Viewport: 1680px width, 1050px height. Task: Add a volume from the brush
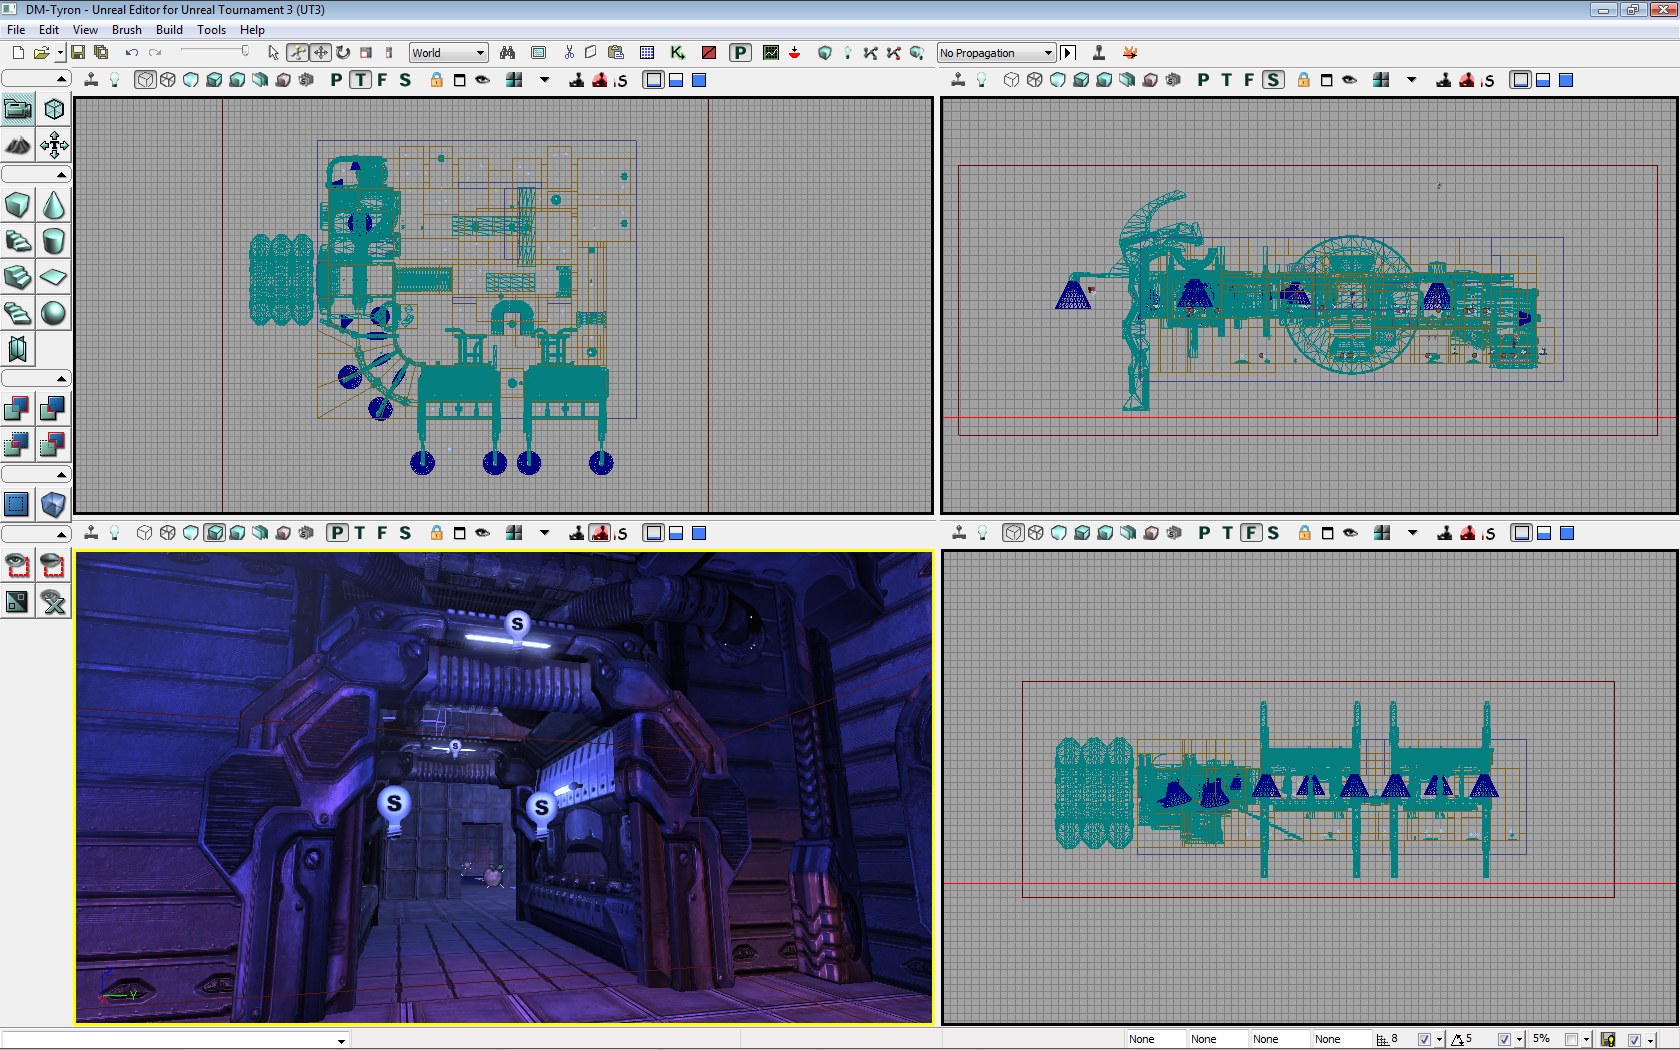(x=54, y=504)
